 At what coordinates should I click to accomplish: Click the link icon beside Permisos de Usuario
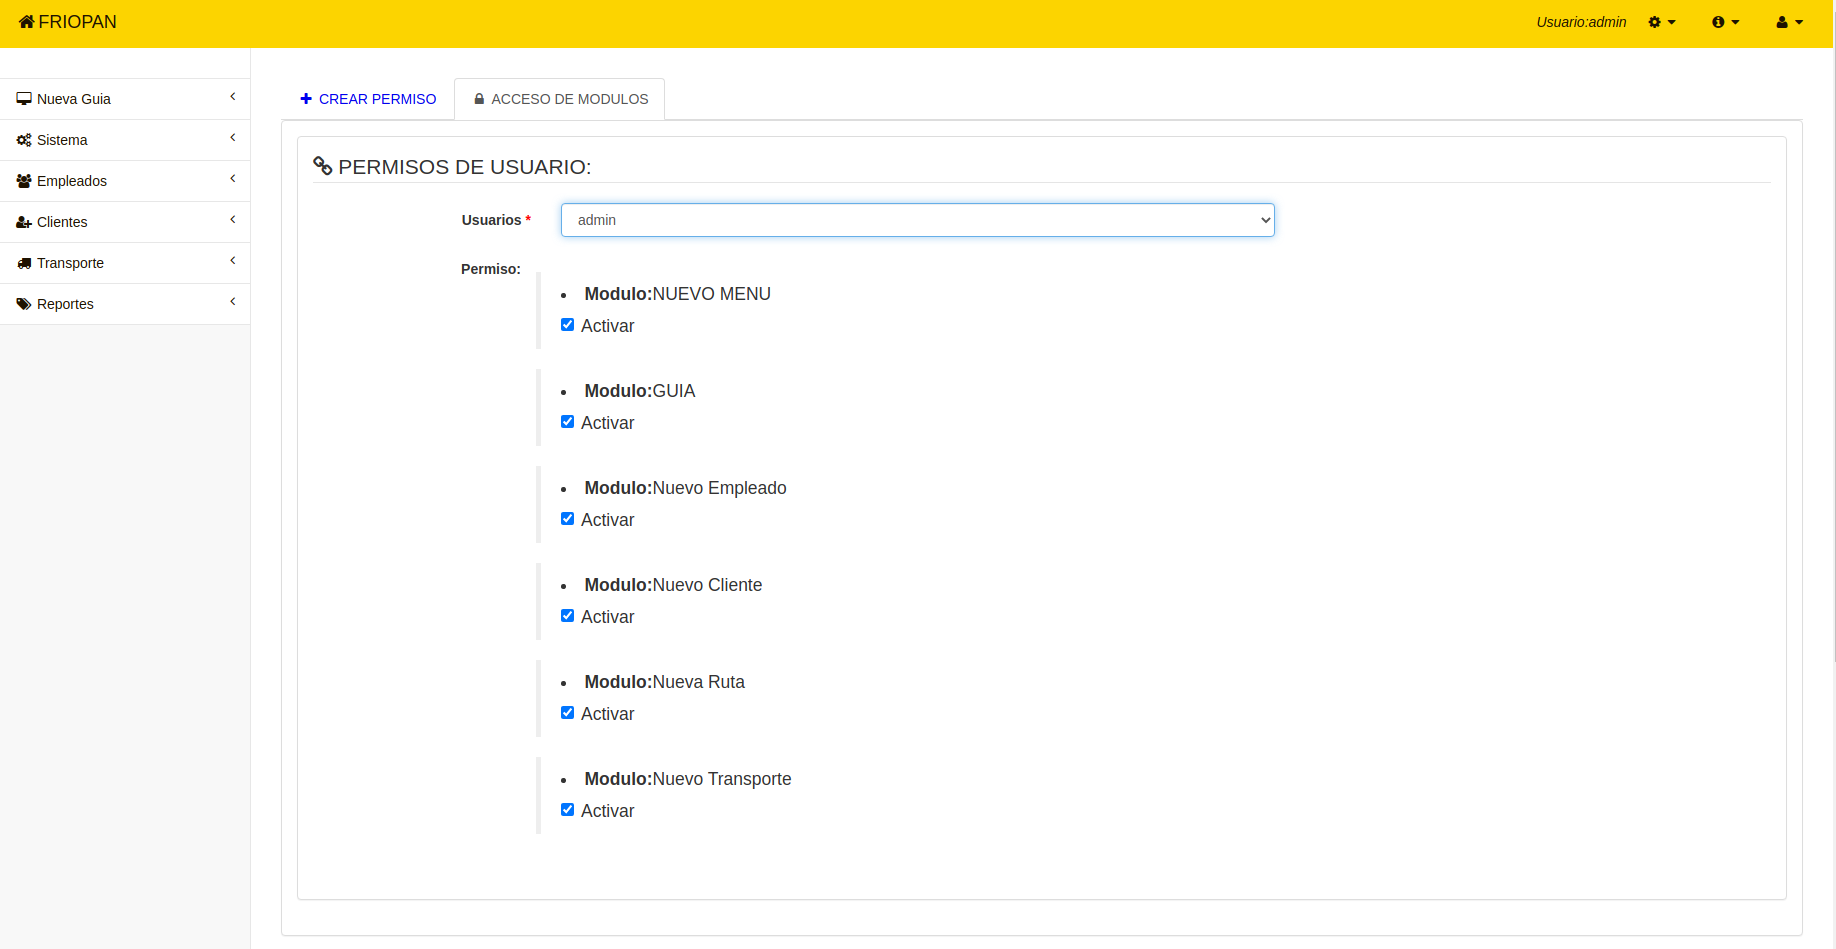(x=322, y=166)
